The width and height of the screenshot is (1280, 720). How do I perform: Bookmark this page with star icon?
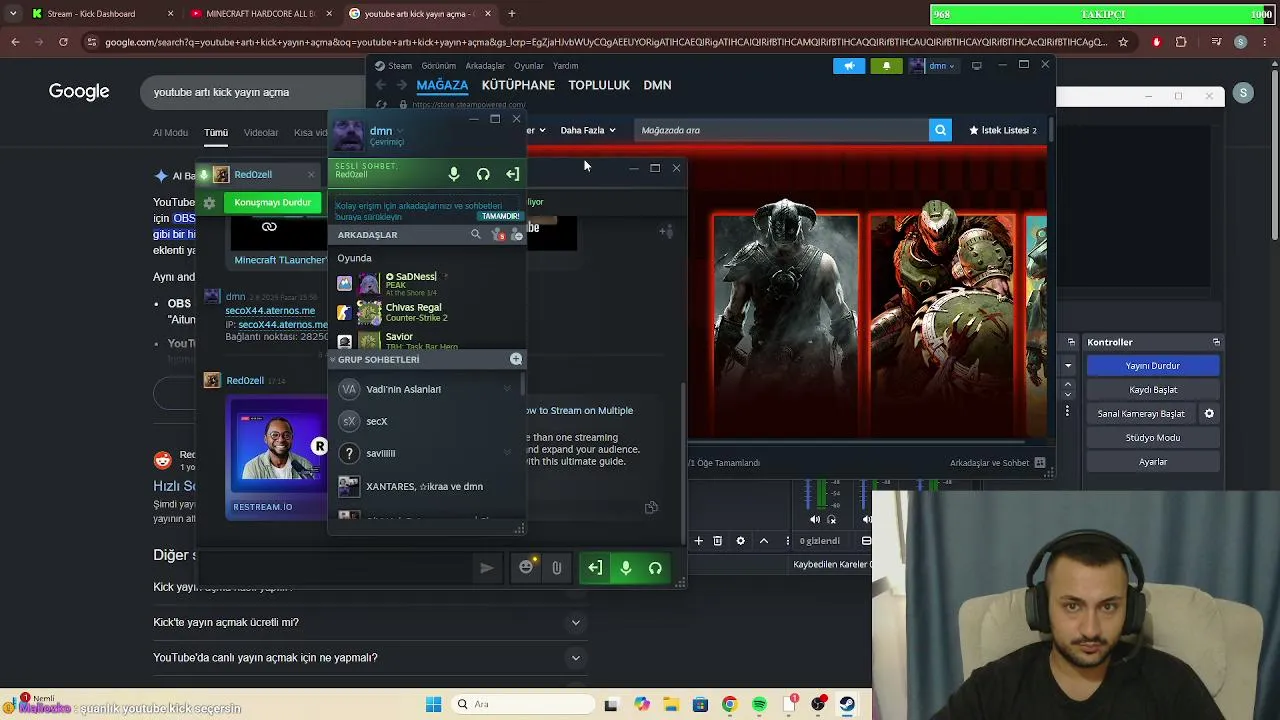tap(1123, 42)
